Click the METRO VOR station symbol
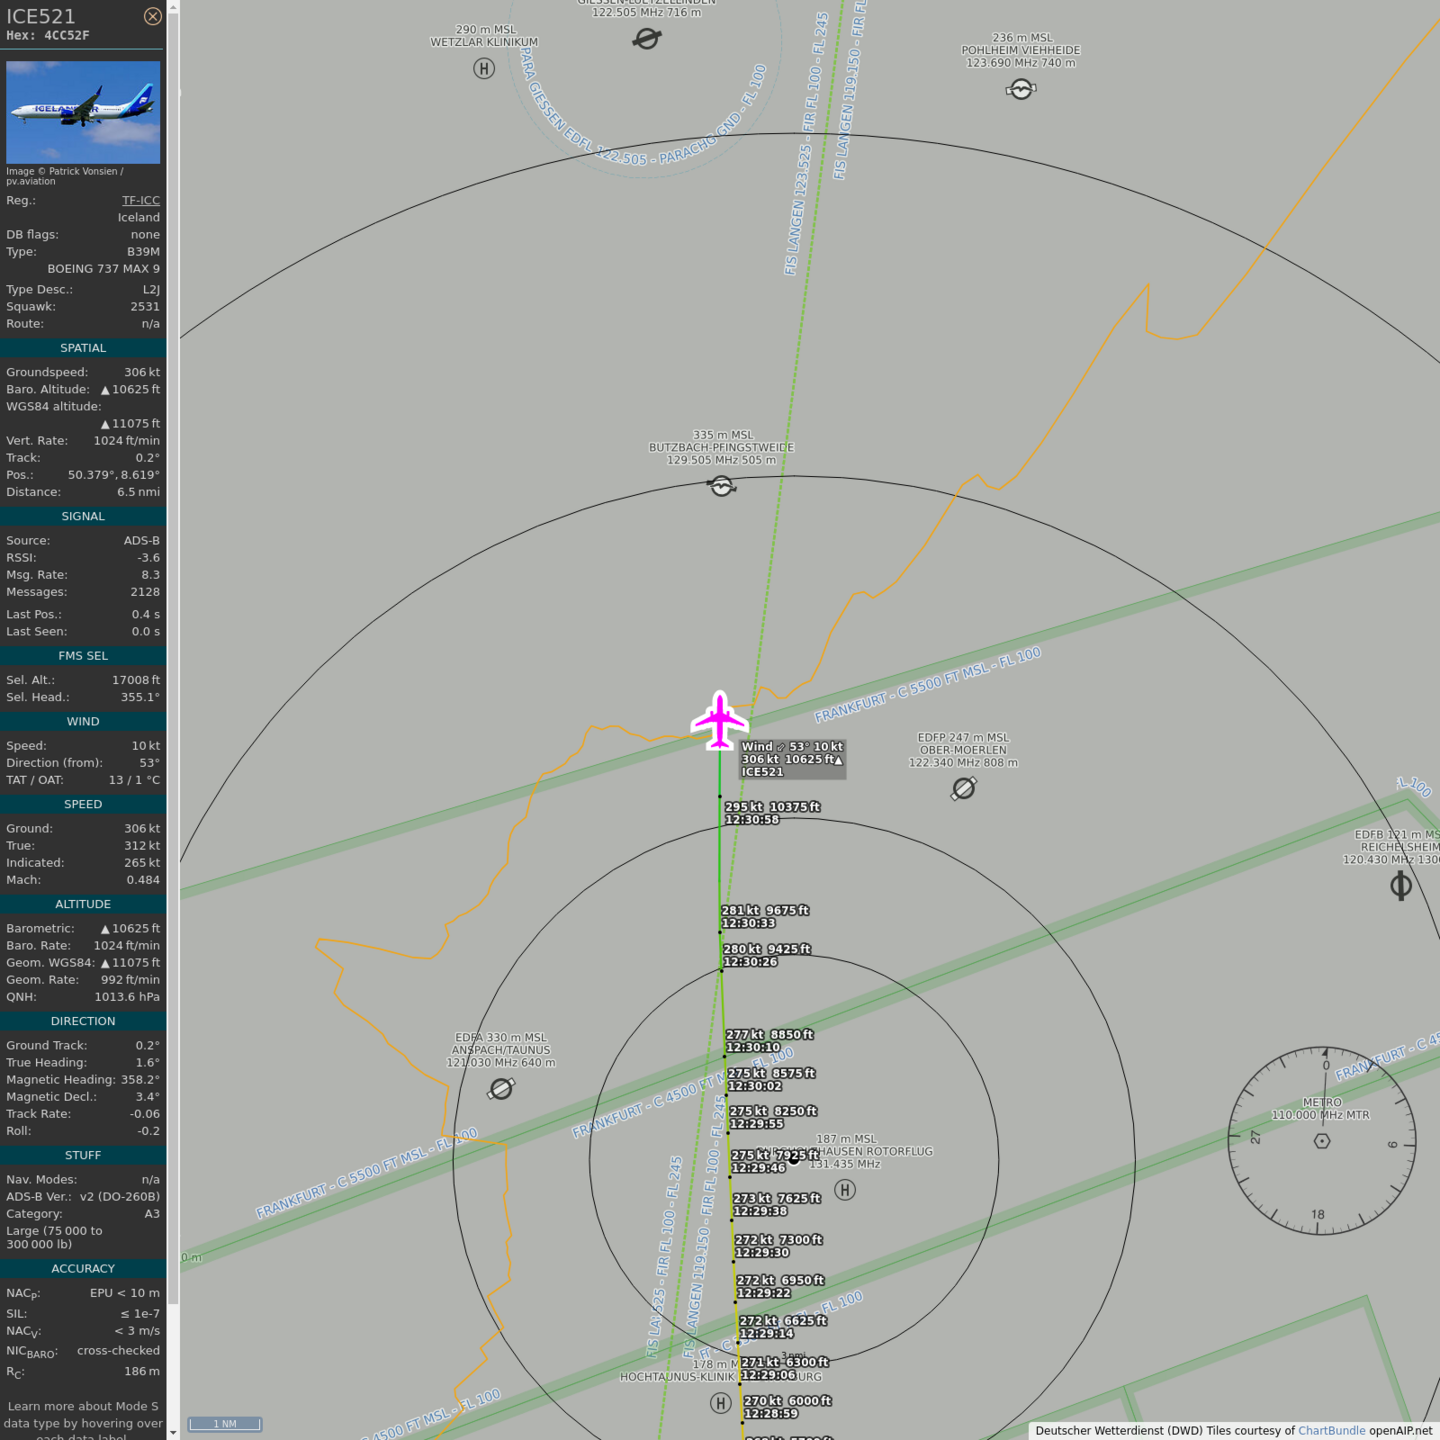 click(x=1322, y=1141)
